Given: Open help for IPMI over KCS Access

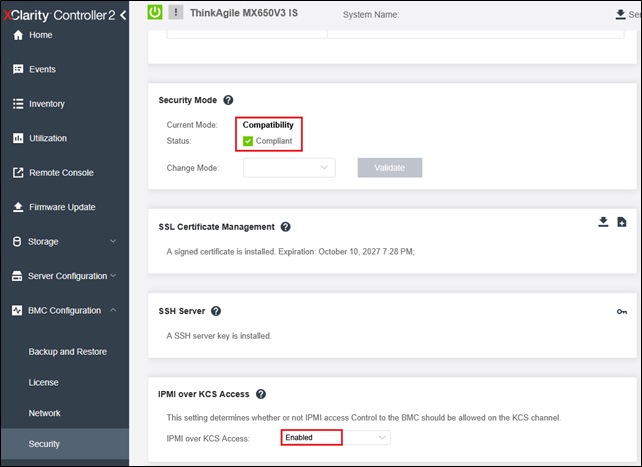Looking at the screenshot, I should 261,394.
